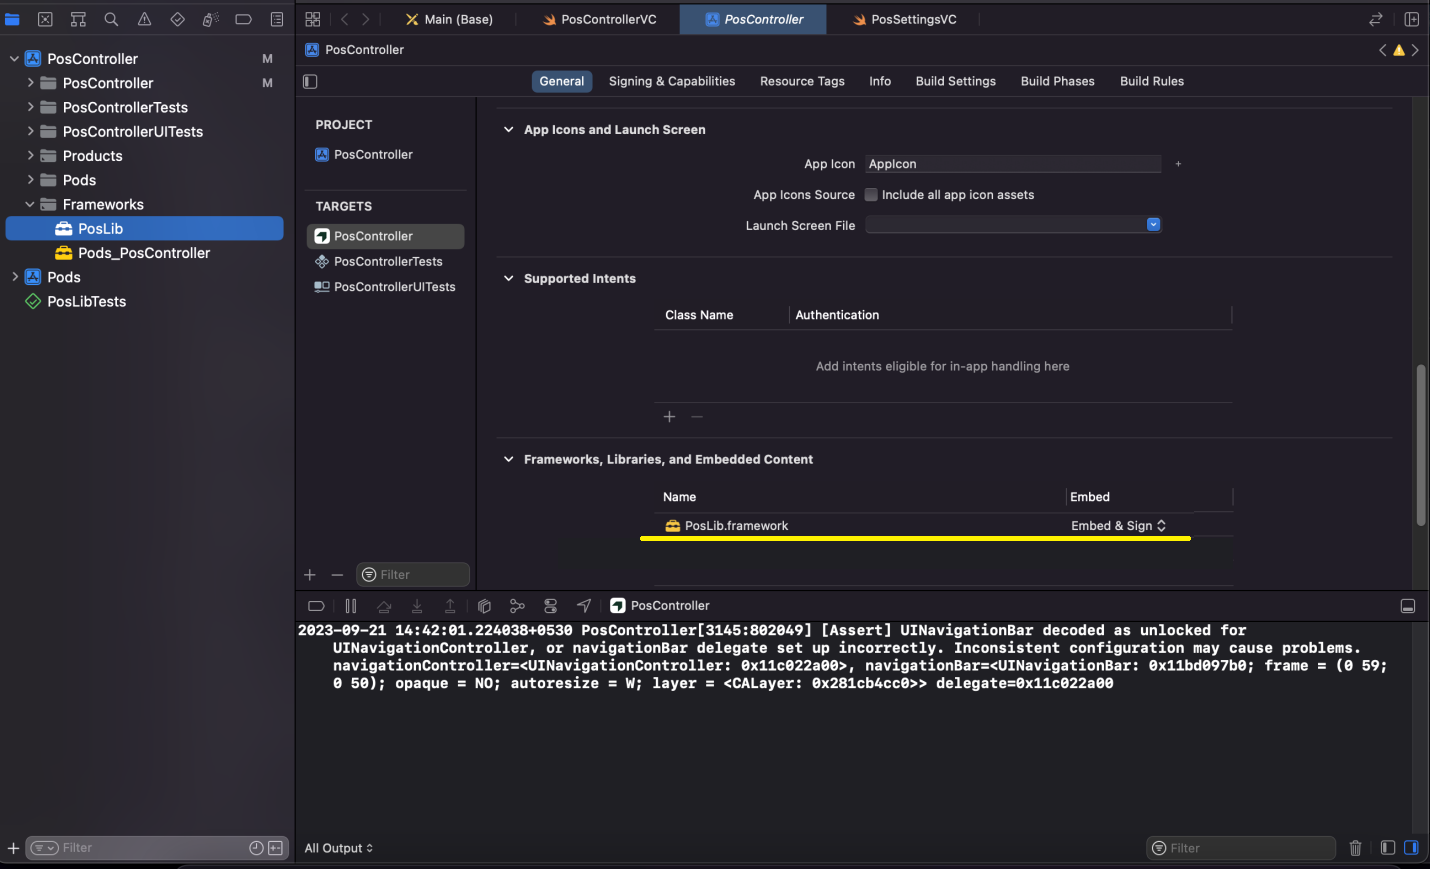Screen dimensions: 1430x869
Task: Open the Main (Base) editor tab
Action: pos(449,19)
